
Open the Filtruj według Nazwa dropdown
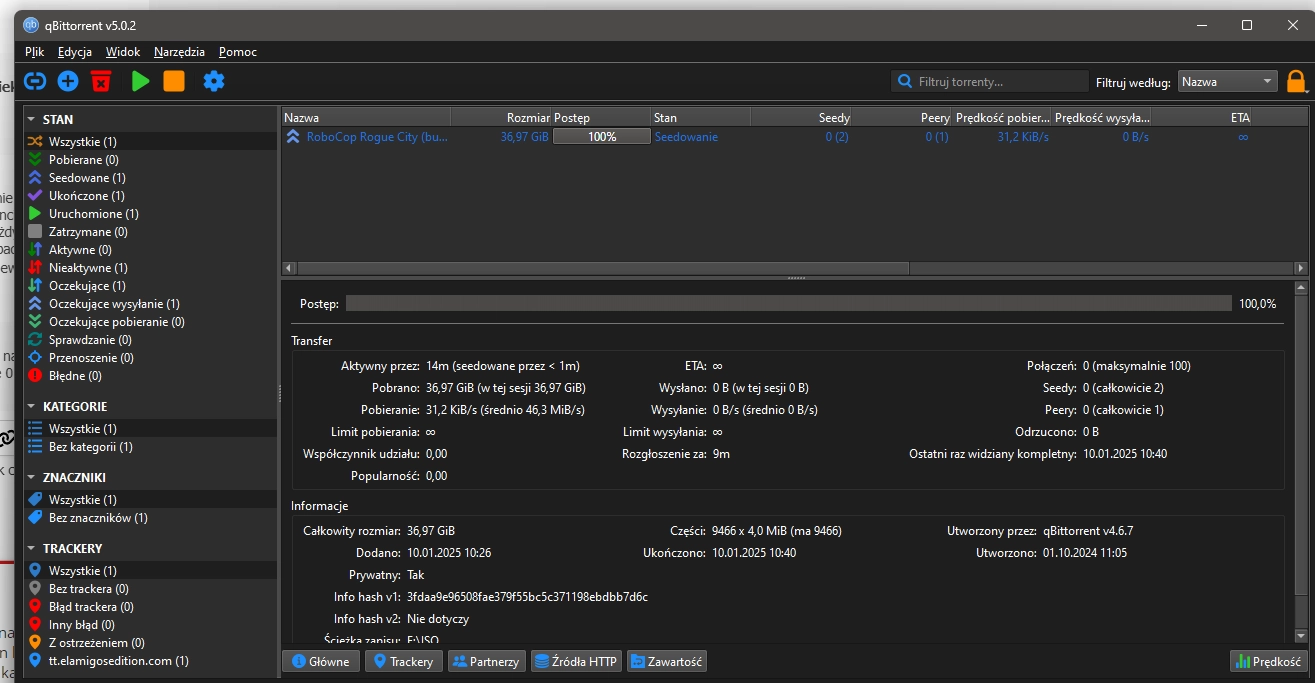point(1227,82)
